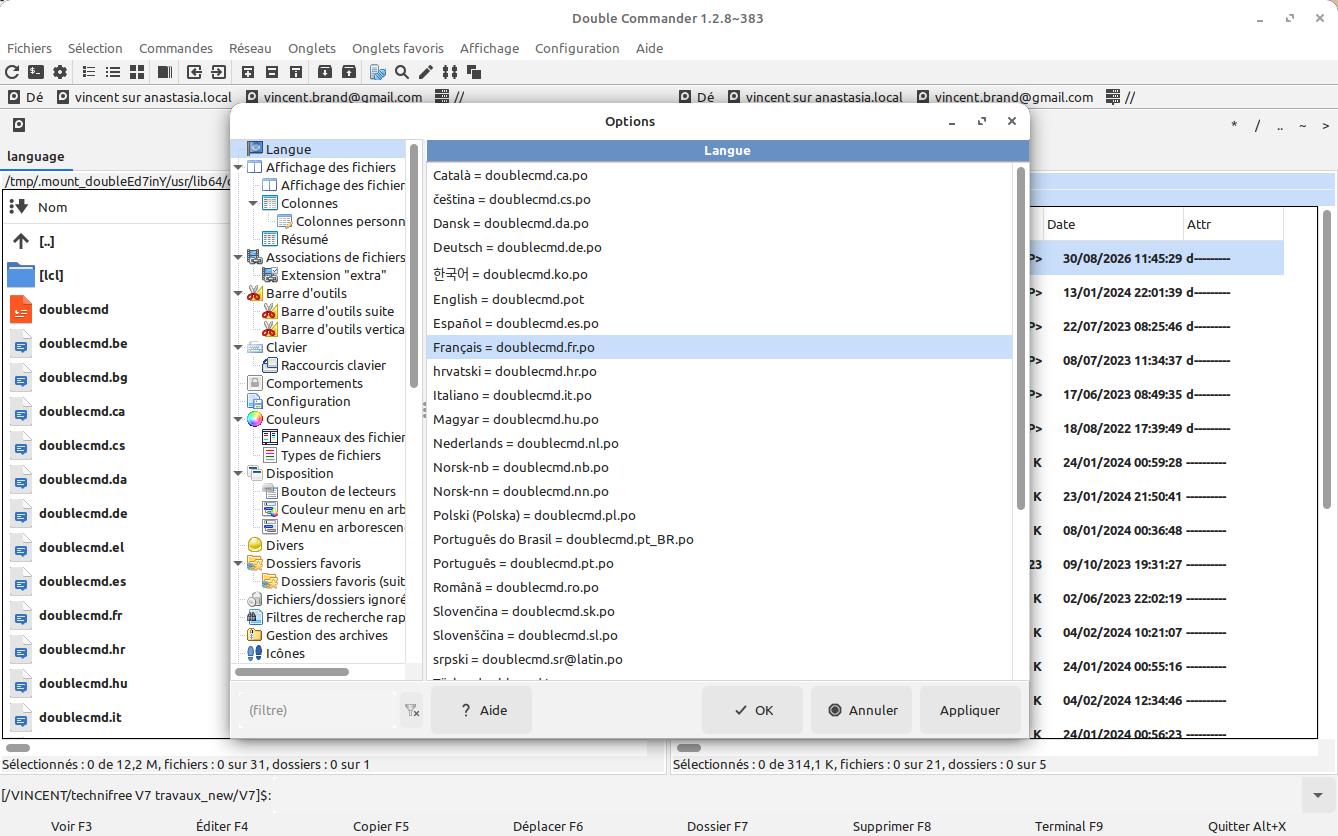This screenshot has width=1338, height=836.
Task: Choose Italiano = doublecmd.it.po language
Action: [x=720, y=396]
